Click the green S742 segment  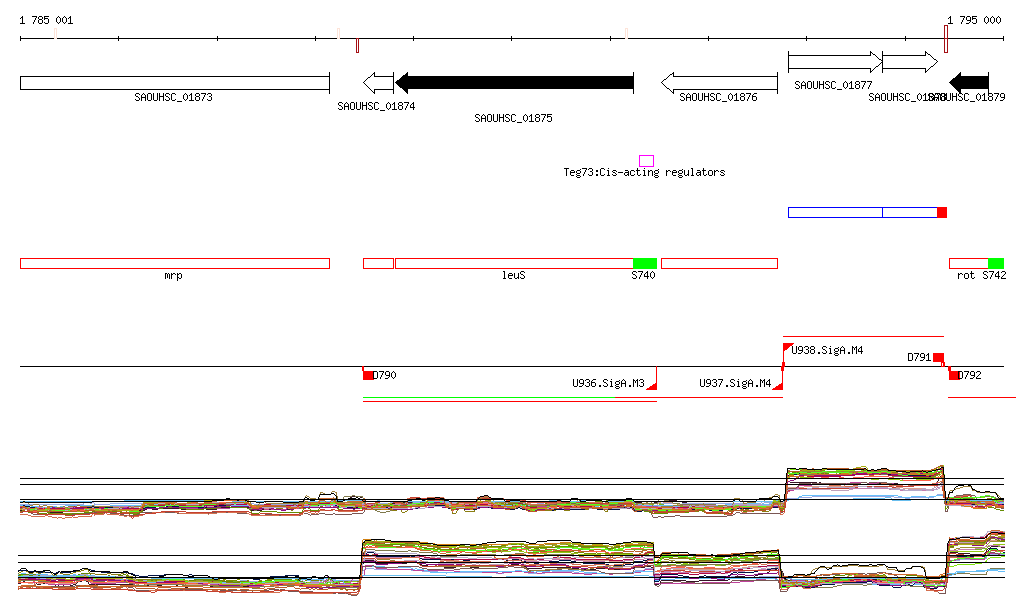click(x=996, y=264)
